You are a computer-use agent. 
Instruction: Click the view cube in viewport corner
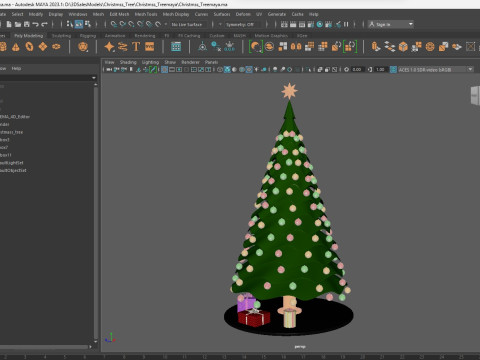click(x=475, y=96)
